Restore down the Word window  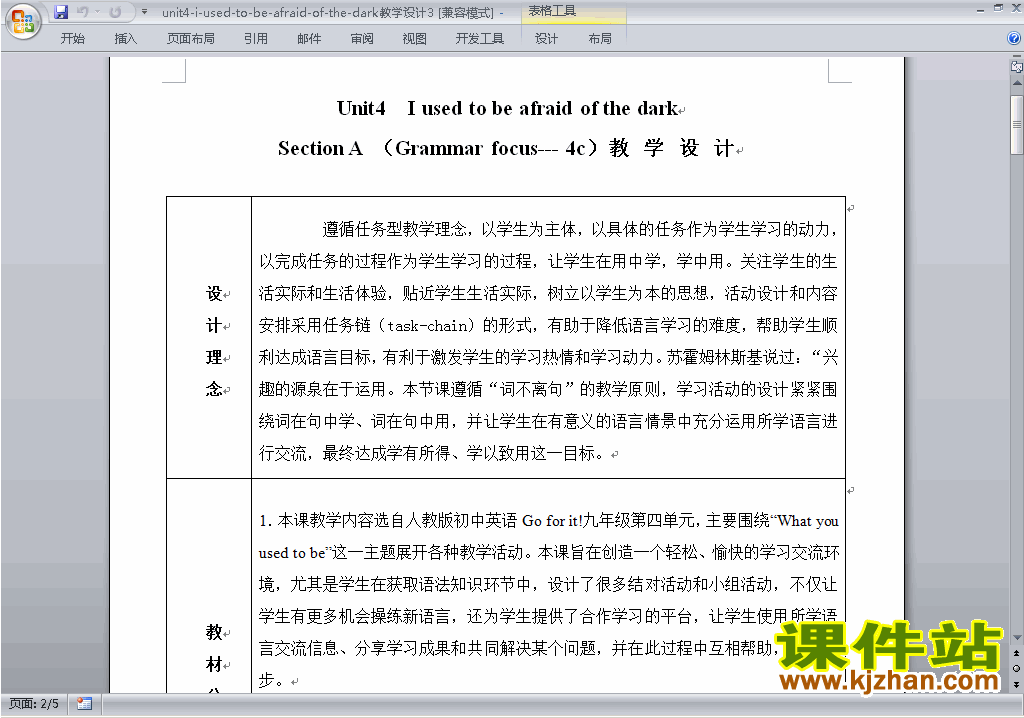click(x=998, y=9)
